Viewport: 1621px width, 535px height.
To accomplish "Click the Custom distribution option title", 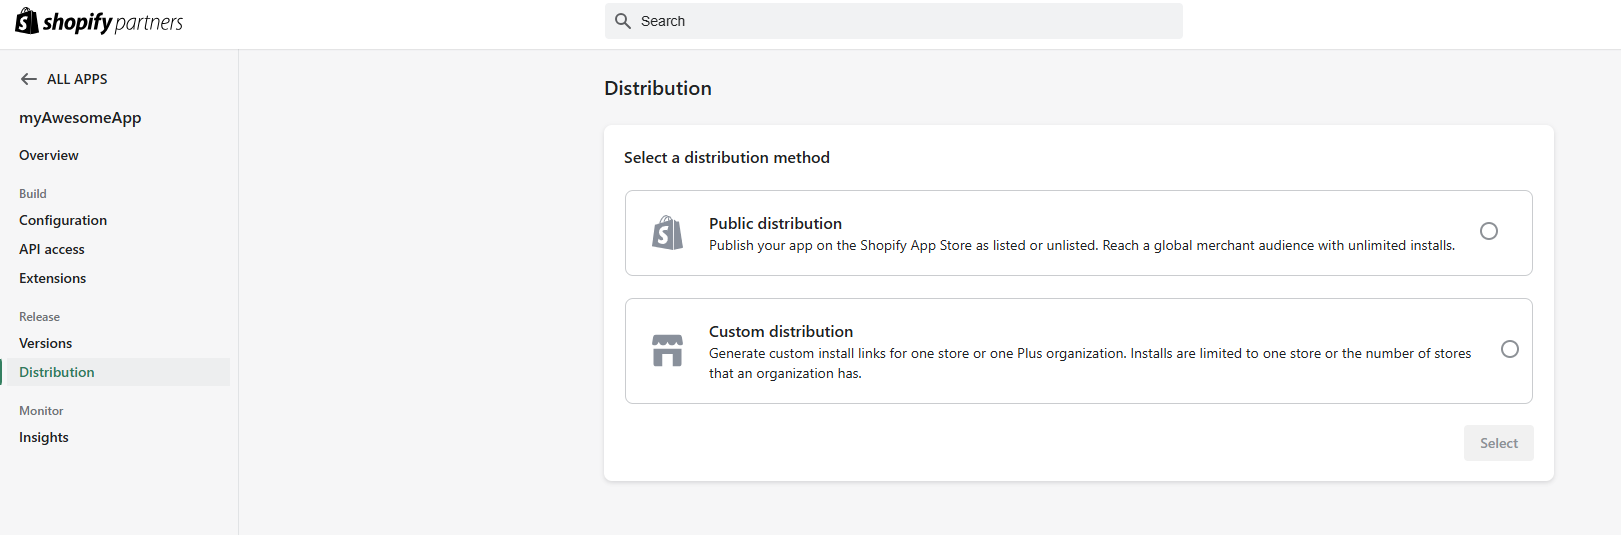I will tap(781, 331).
